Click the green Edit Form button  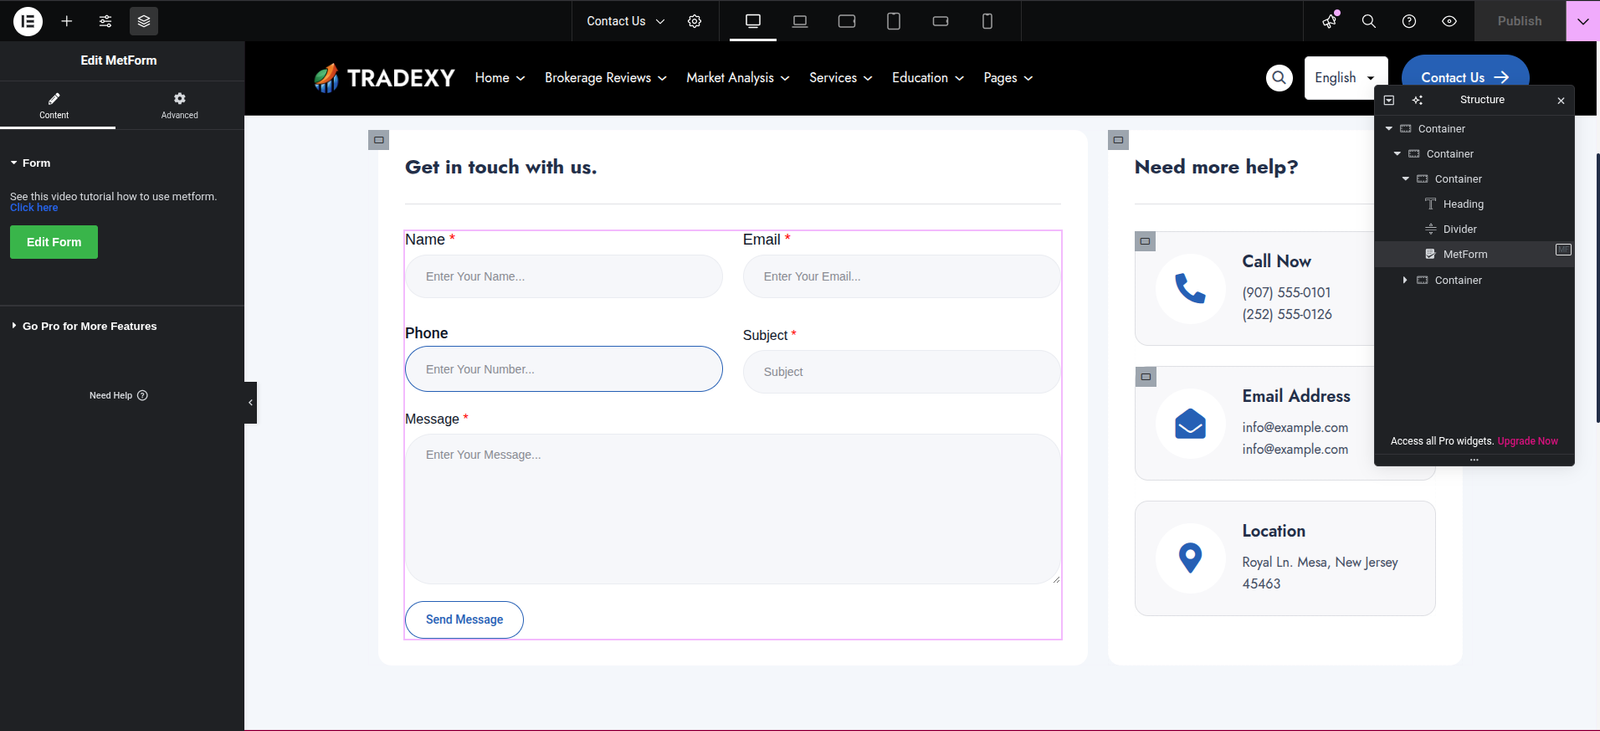54,242
